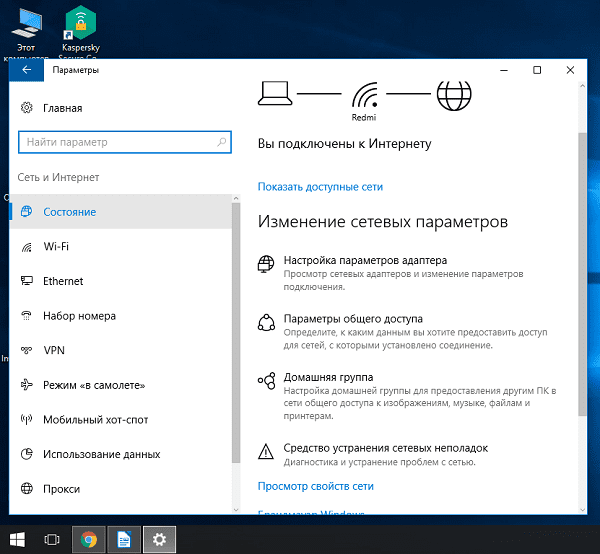Go to Набор номера settings
This screenshot has height=554, width=600.
[79, 316]
